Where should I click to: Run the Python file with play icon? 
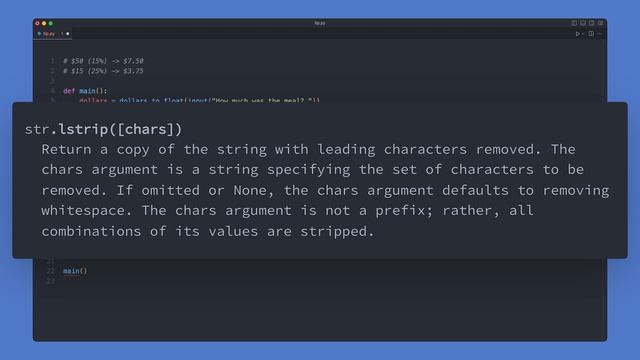pos(578,34)
